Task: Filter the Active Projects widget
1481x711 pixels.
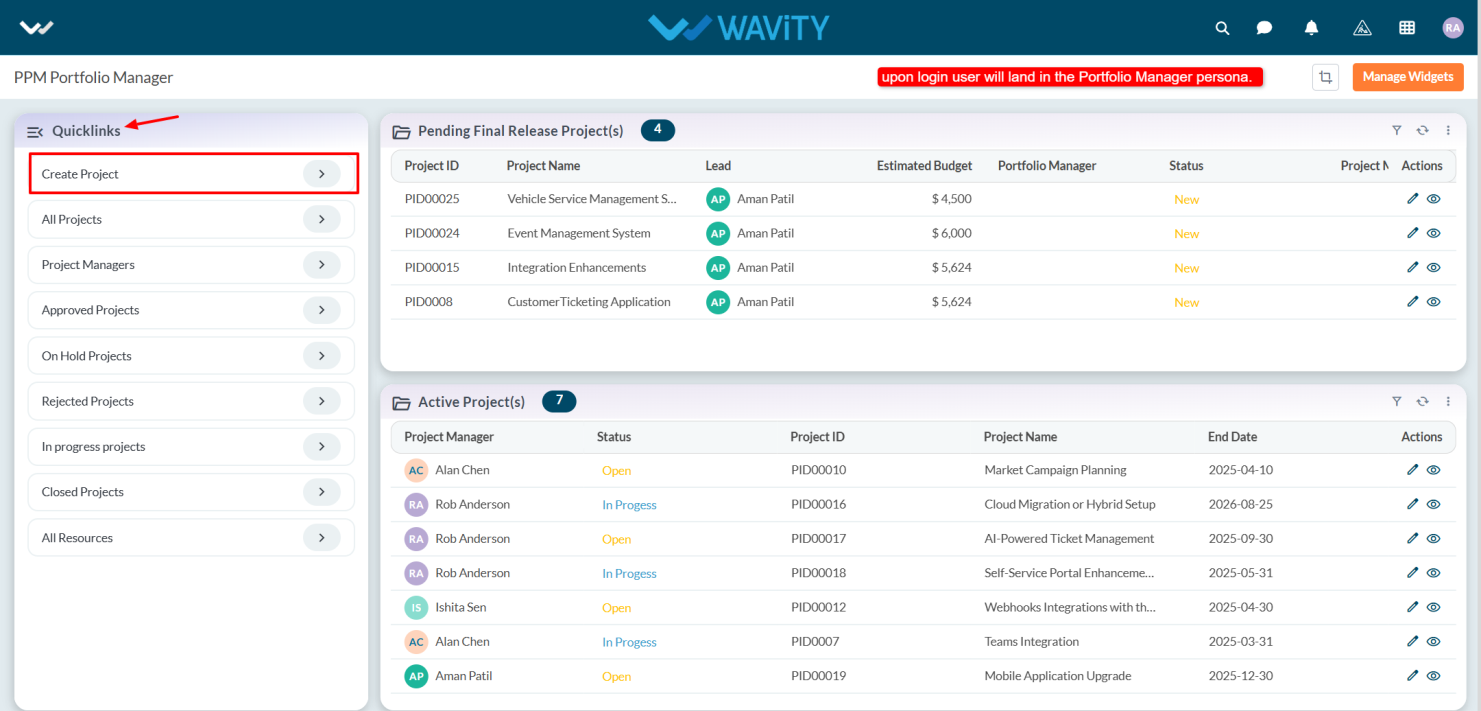Action: pyautogui.click(x=1397, y=401)
